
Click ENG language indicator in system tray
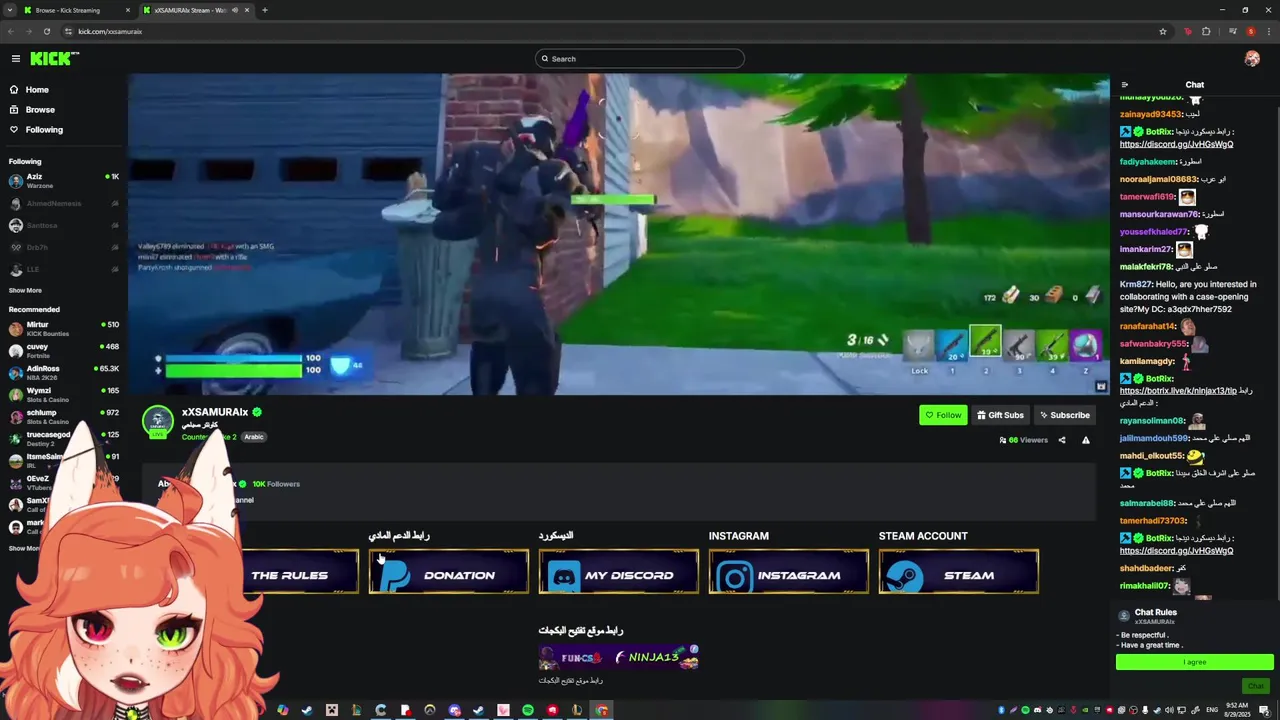coord(1212,710)
